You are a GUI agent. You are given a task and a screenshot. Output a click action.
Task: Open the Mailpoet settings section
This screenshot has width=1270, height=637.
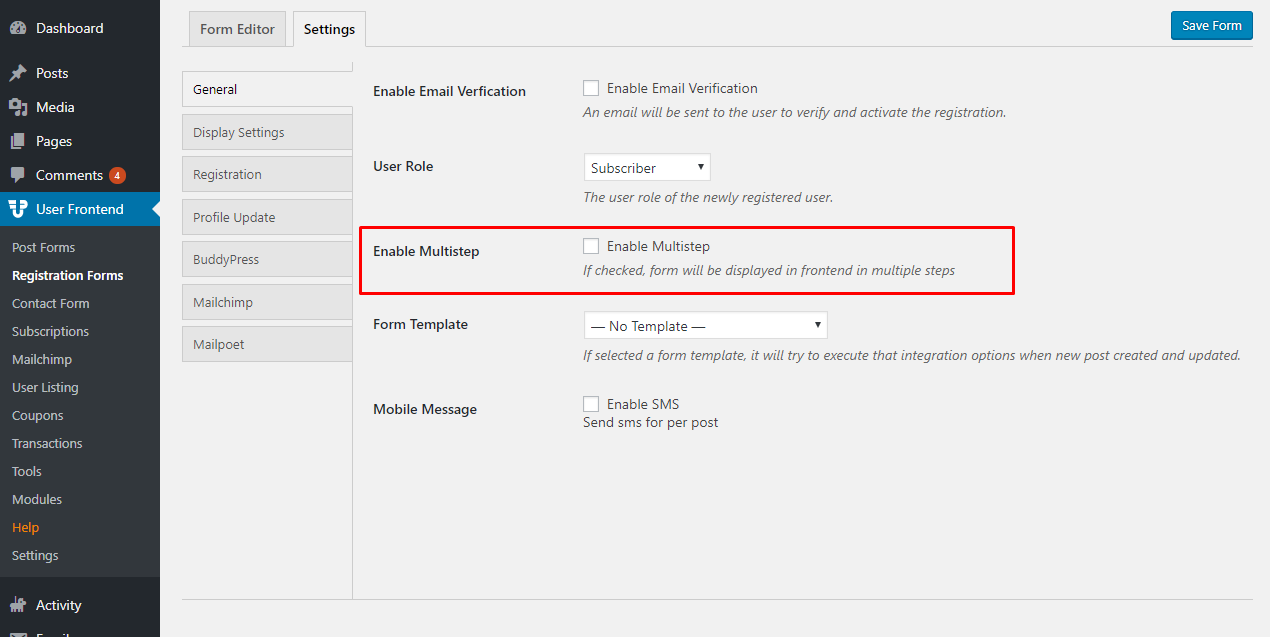(267, 344)
